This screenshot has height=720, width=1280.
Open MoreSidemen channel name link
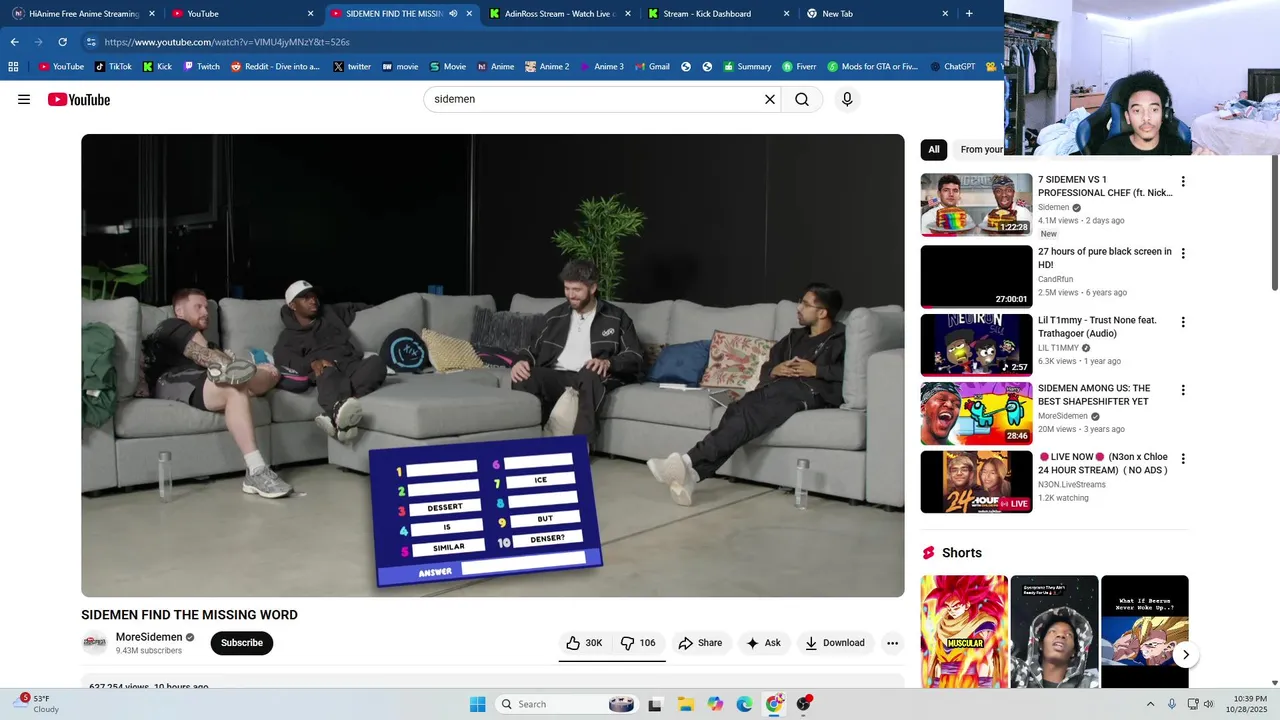149,637
